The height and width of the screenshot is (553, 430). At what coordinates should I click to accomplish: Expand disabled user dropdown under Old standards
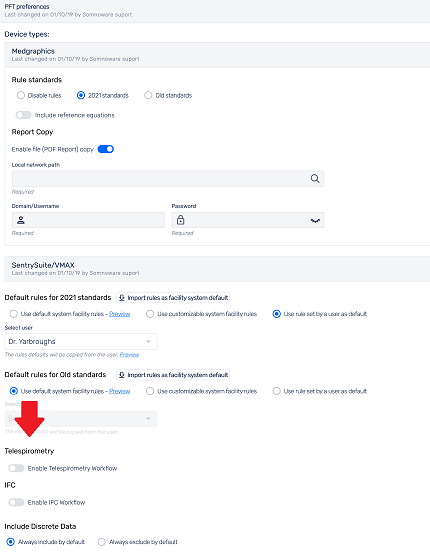[81, 419]
